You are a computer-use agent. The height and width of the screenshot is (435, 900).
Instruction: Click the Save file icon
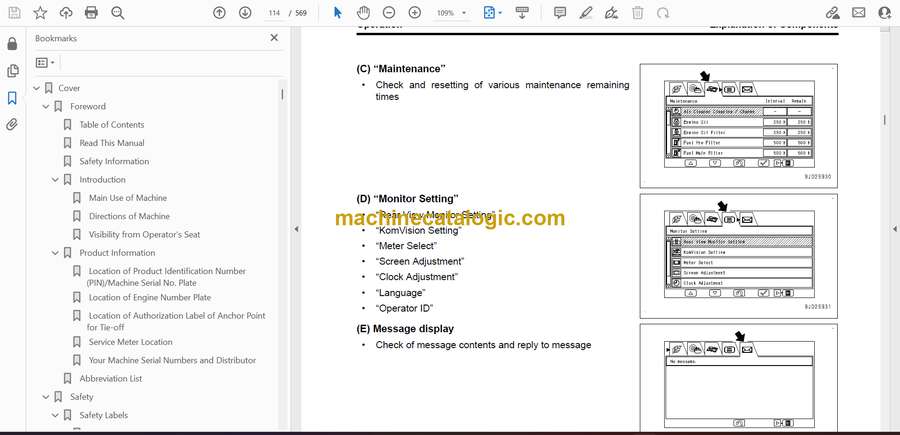[14, 13]
